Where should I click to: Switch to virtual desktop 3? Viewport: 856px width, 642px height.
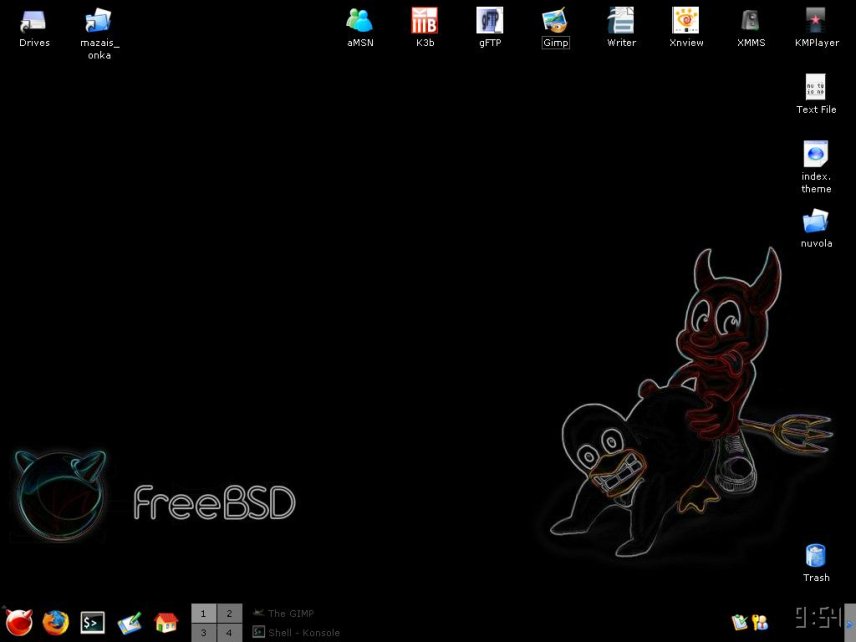click(x=204, y=633)
